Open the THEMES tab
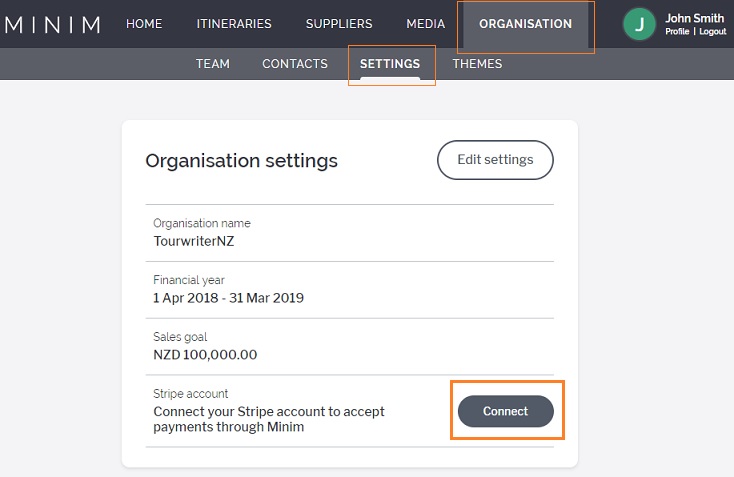 477,64
